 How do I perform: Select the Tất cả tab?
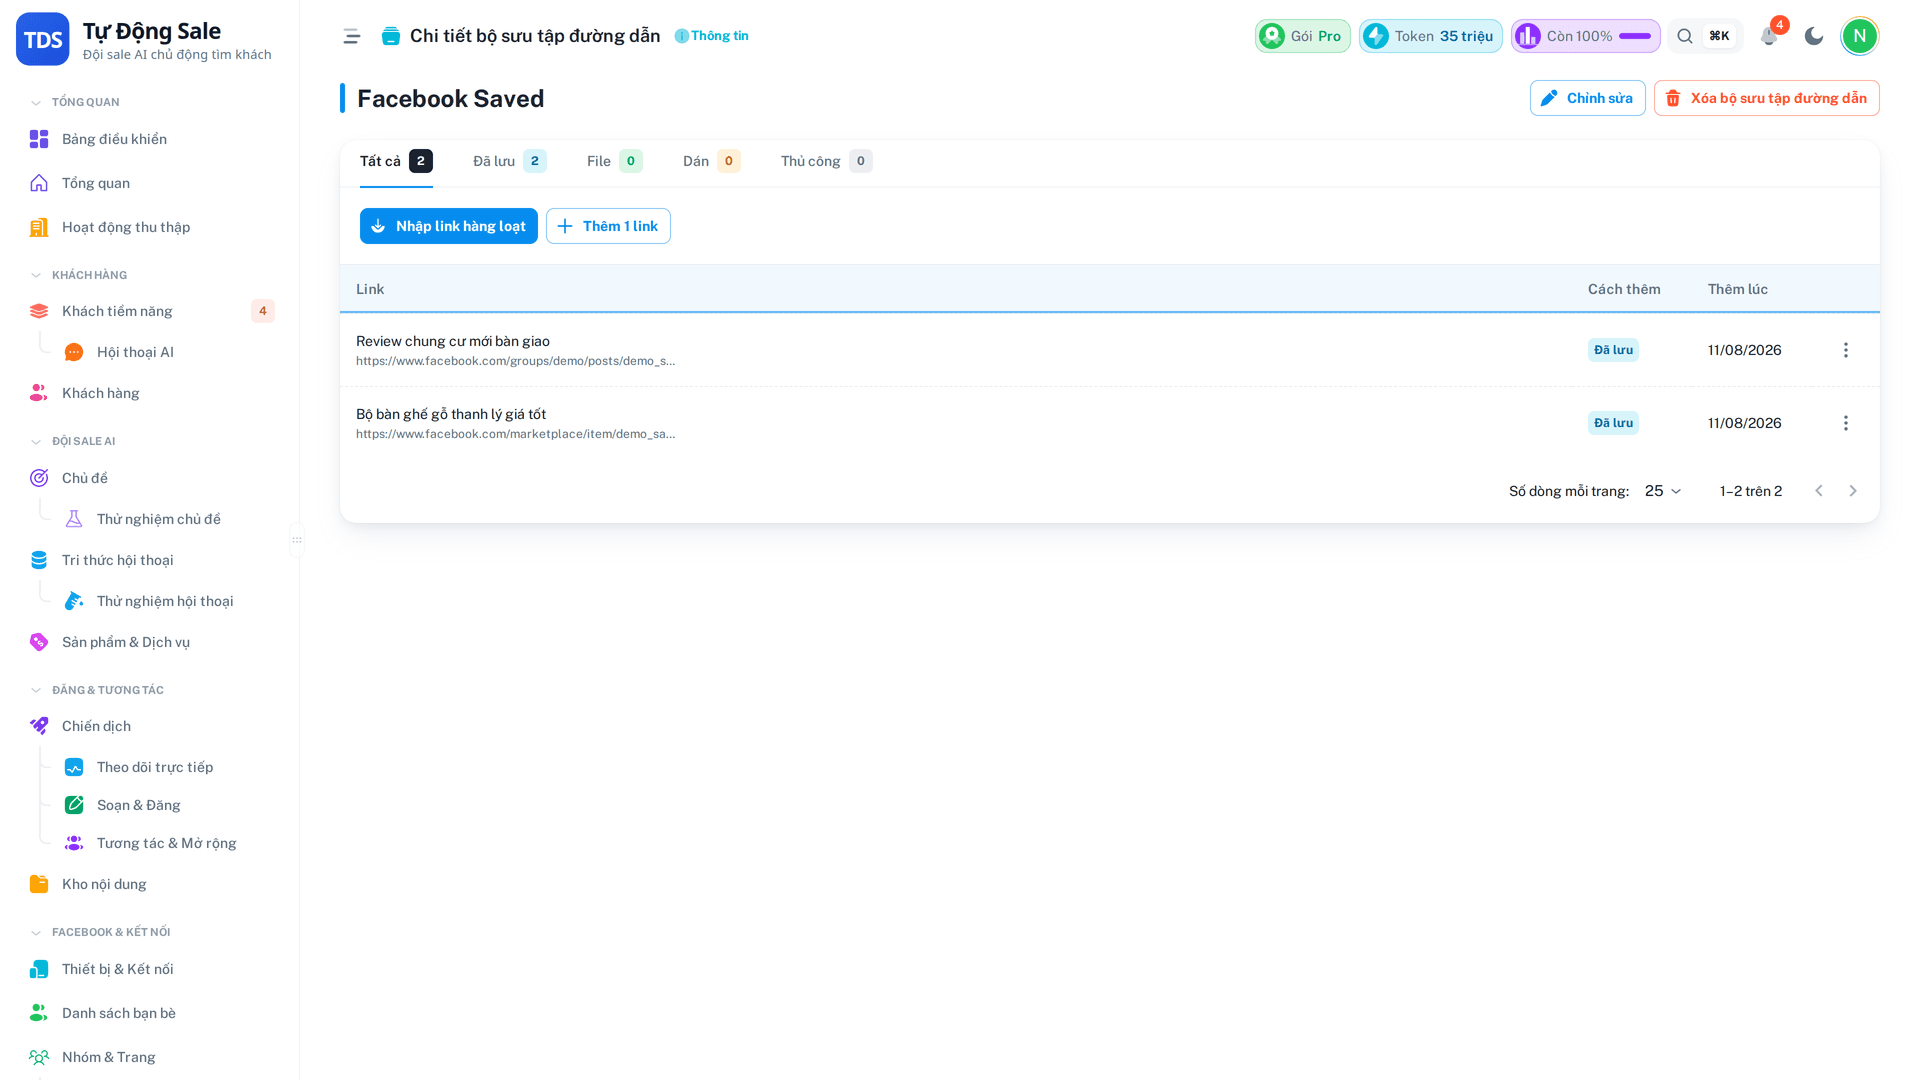point(396,161)
